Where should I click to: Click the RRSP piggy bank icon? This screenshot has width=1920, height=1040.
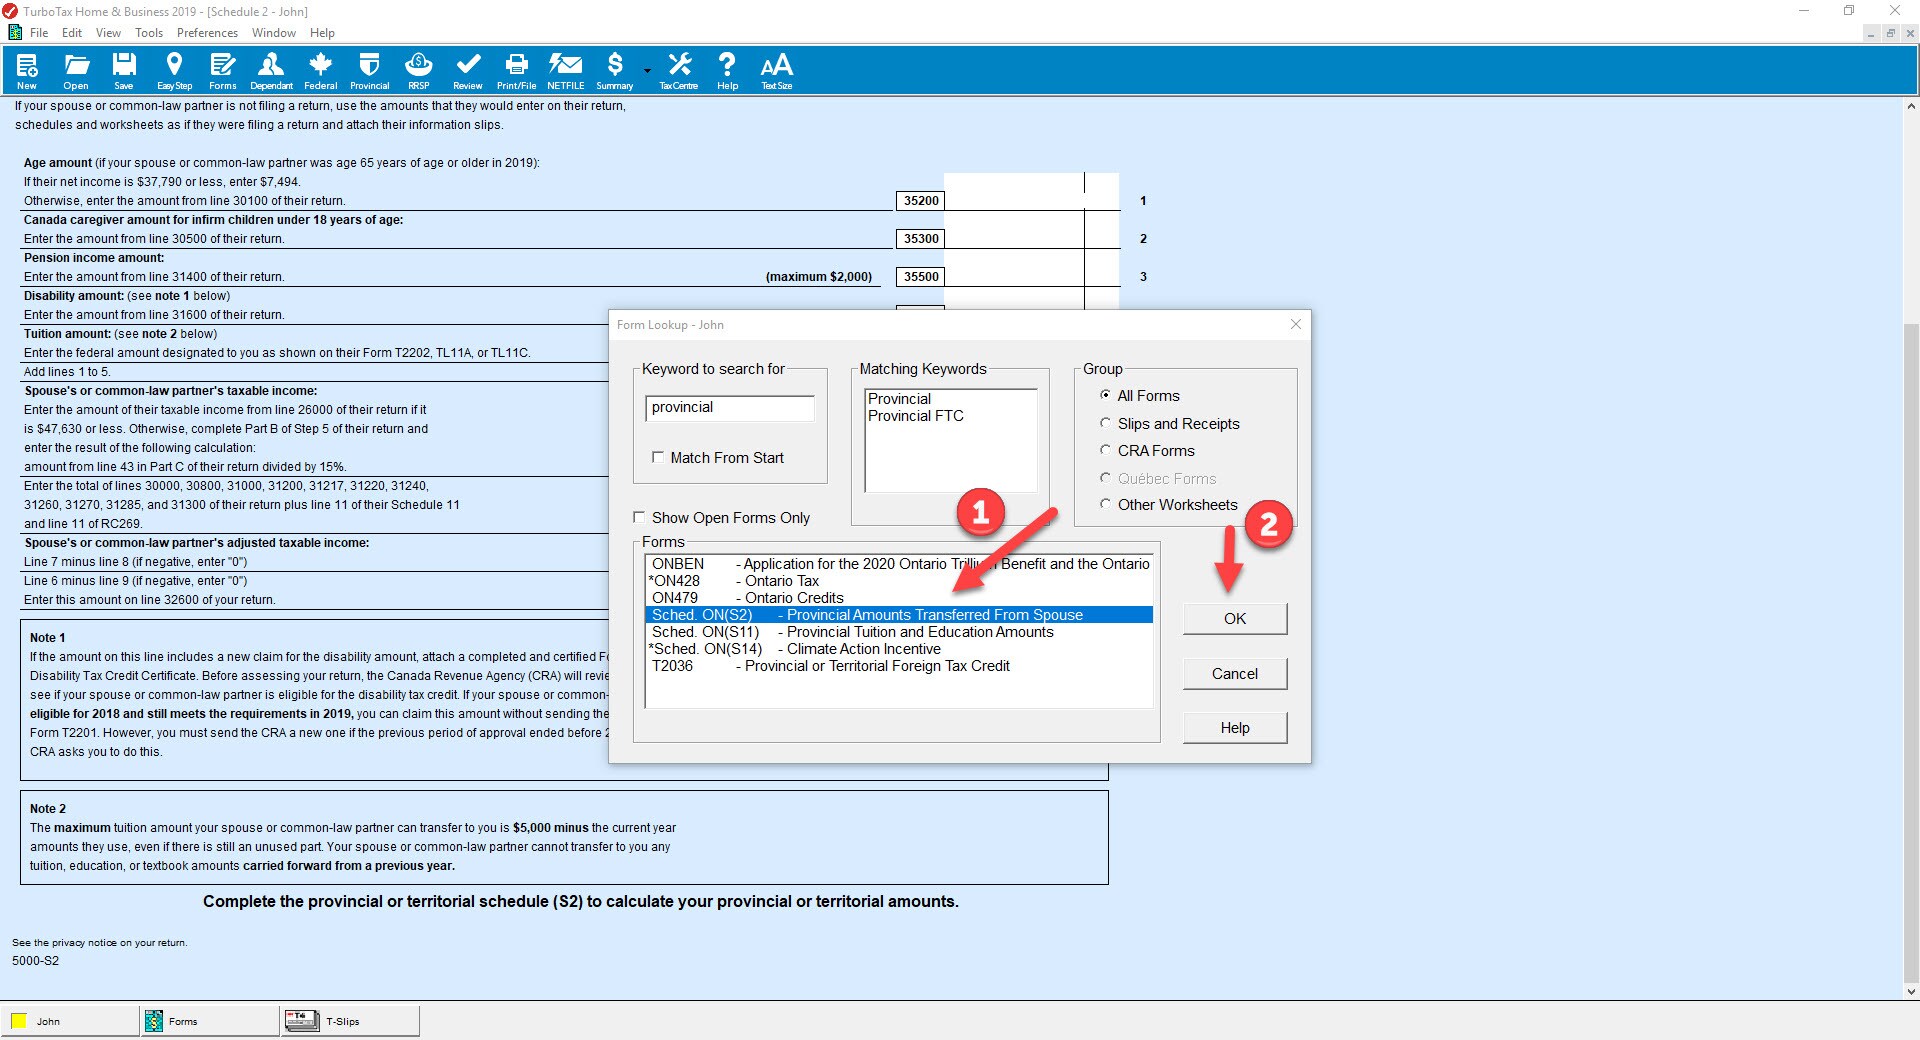pyautogui.click(x=418, y=71)
